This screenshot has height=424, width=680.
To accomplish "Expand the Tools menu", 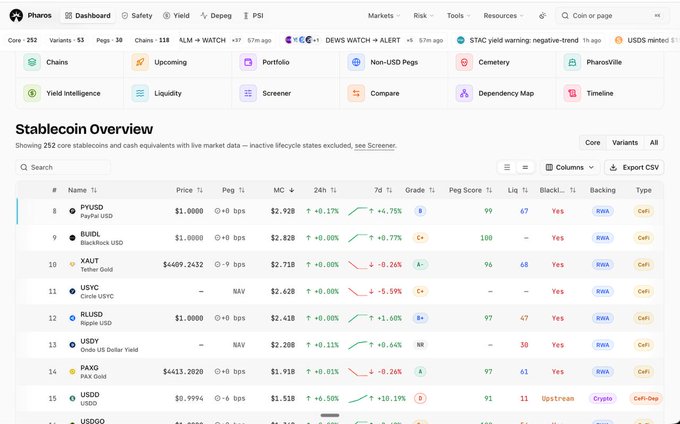I will (458, 16).
